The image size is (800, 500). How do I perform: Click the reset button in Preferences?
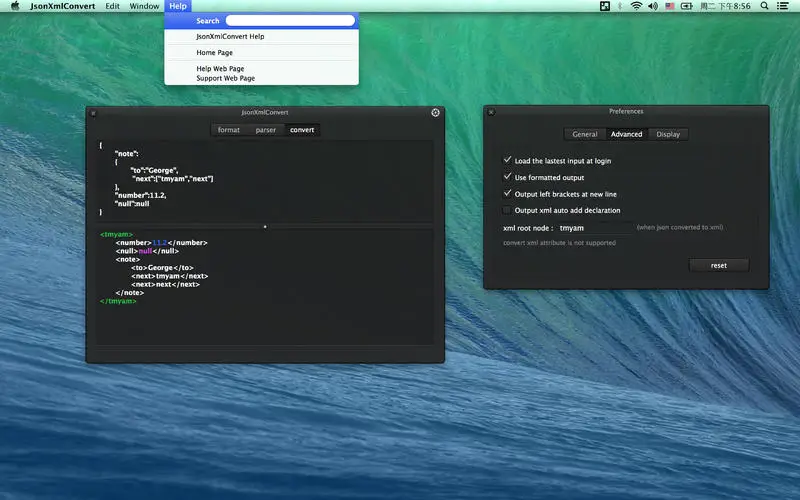[719, 265]
